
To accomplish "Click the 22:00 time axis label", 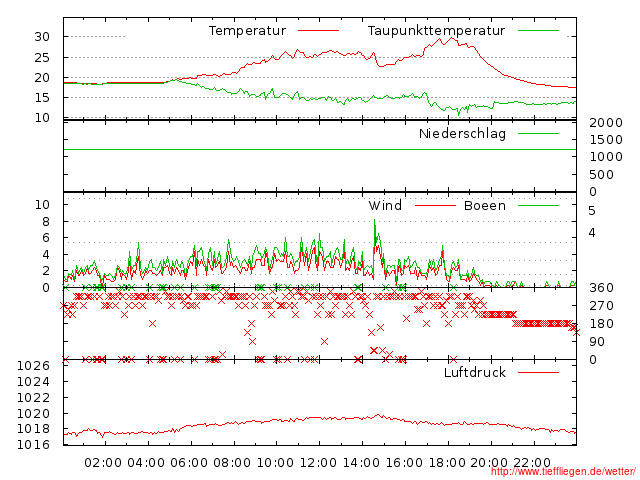I will [x=532, y=463].
